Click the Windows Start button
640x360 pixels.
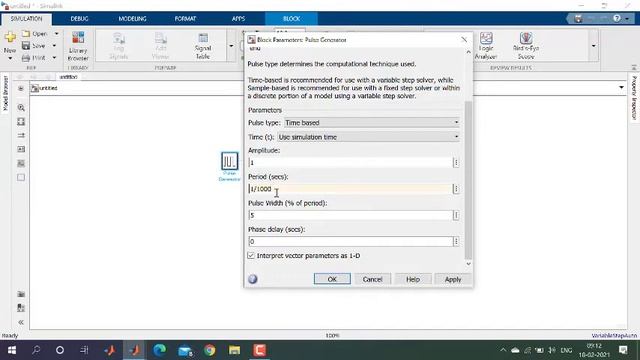click(x=11, y=350)
